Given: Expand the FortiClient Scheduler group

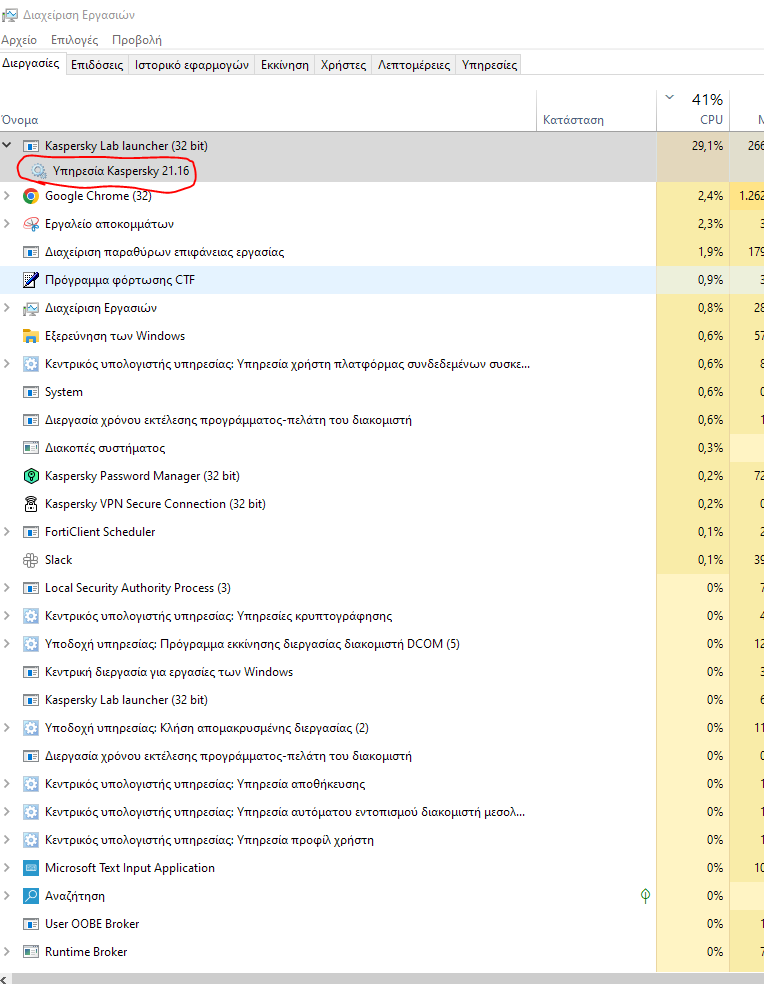Looking at the screenshot, I should [7, 532].
